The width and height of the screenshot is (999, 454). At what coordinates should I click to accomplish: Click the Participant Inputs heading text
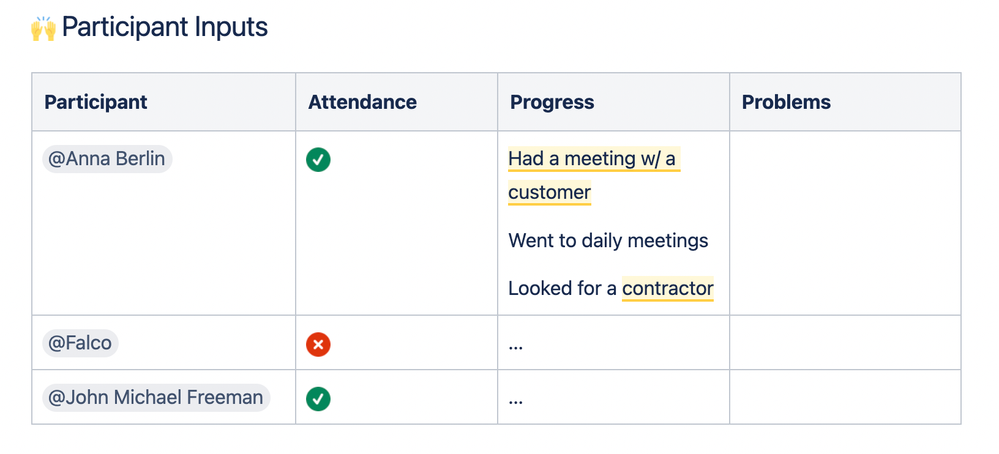coord(165,27)
